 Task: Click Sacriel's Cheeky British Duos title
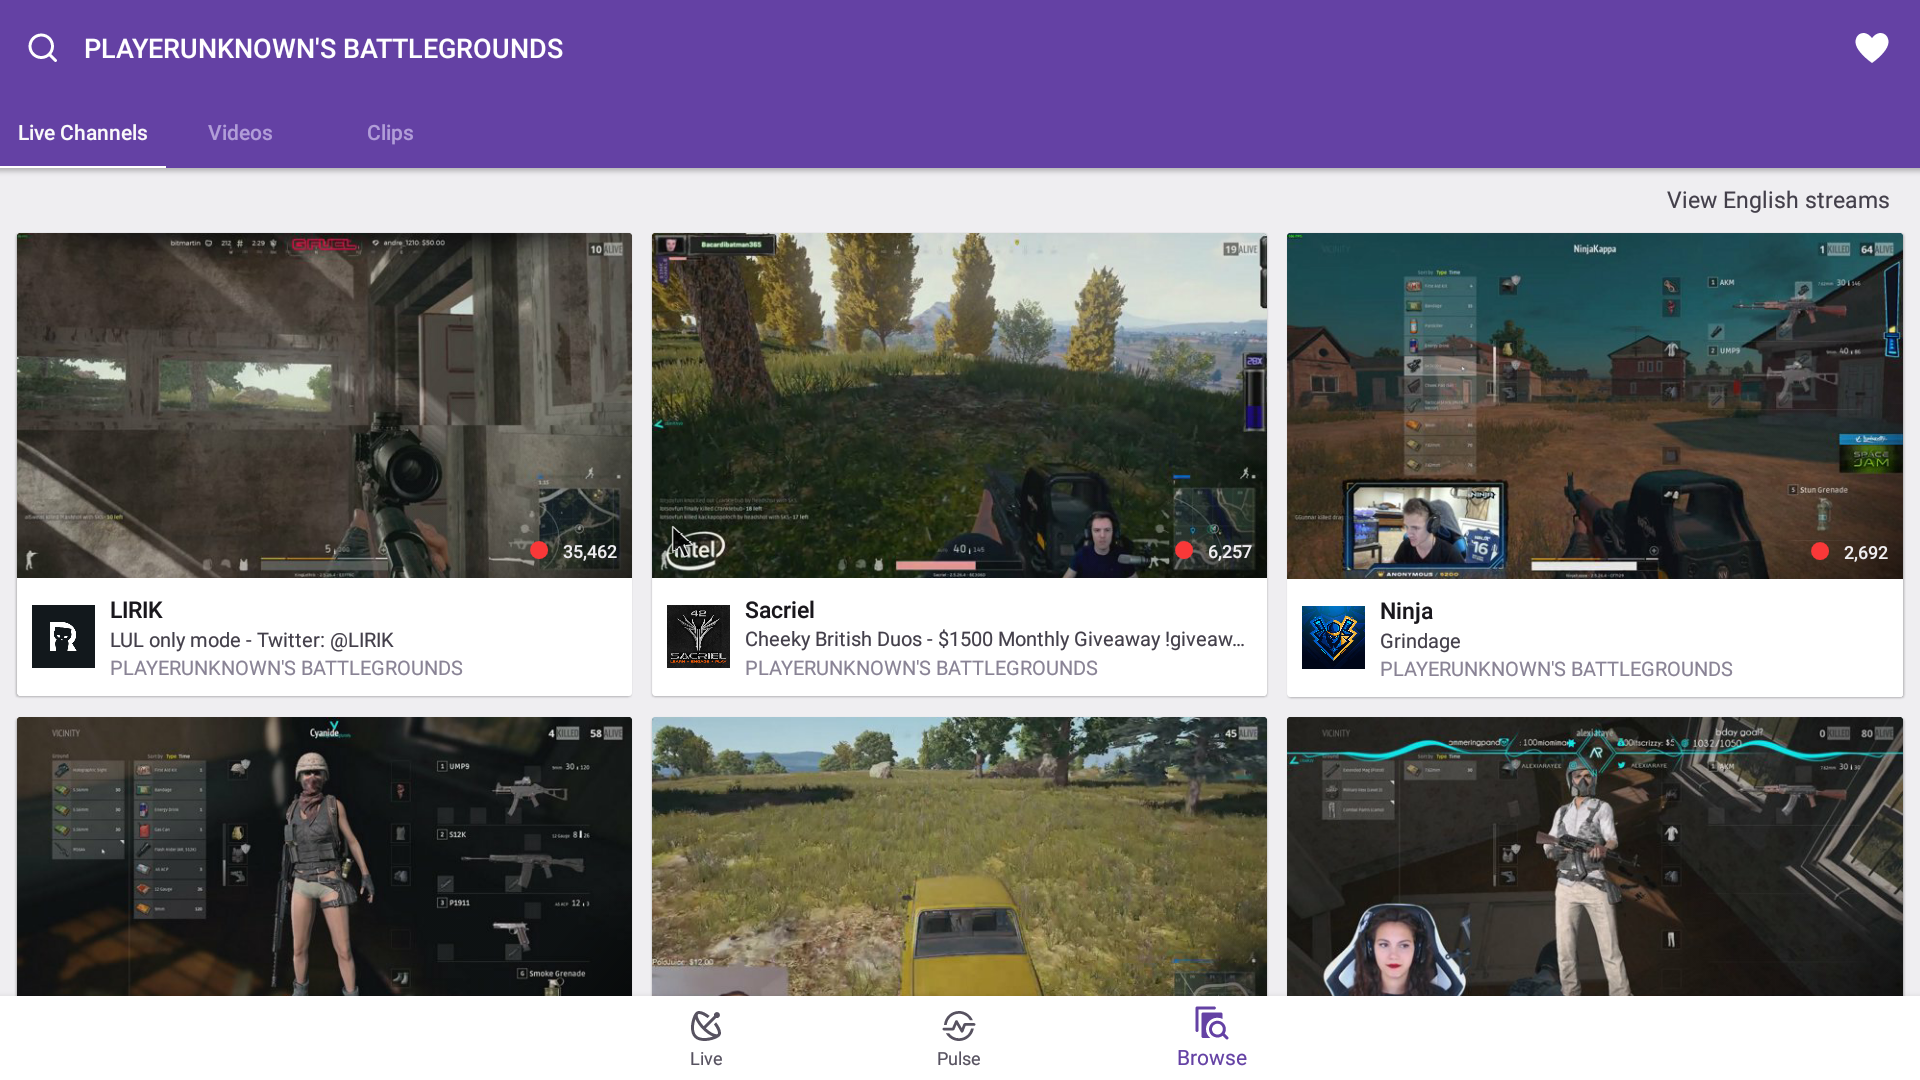[x=994, y=640]
